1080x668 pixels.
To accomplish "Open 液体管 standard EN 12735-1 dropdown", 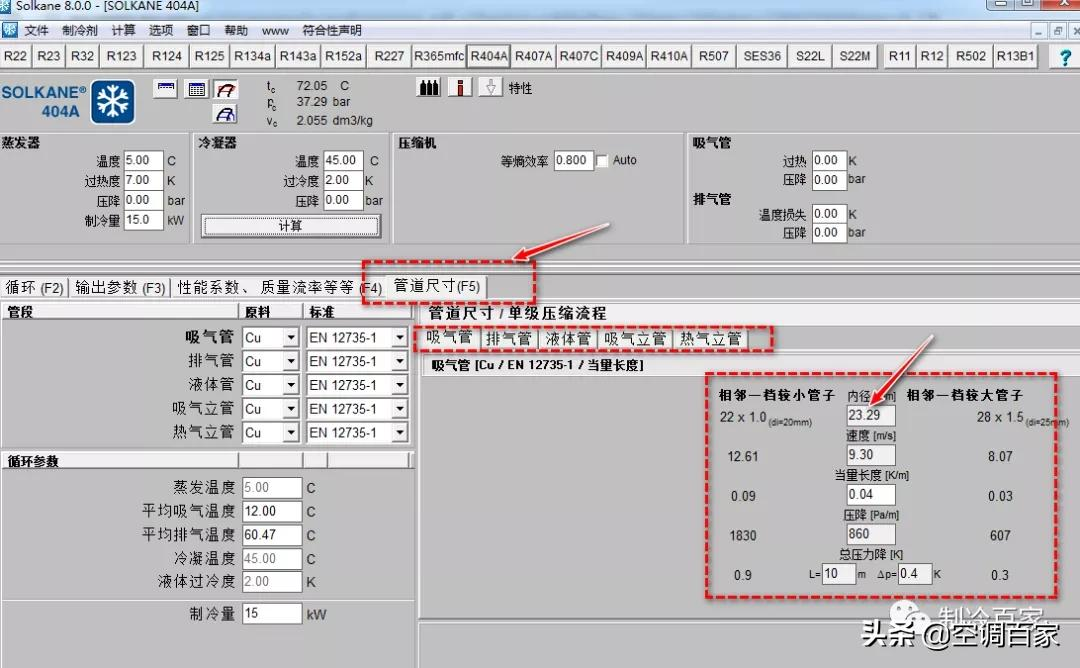I will point(399,385).
